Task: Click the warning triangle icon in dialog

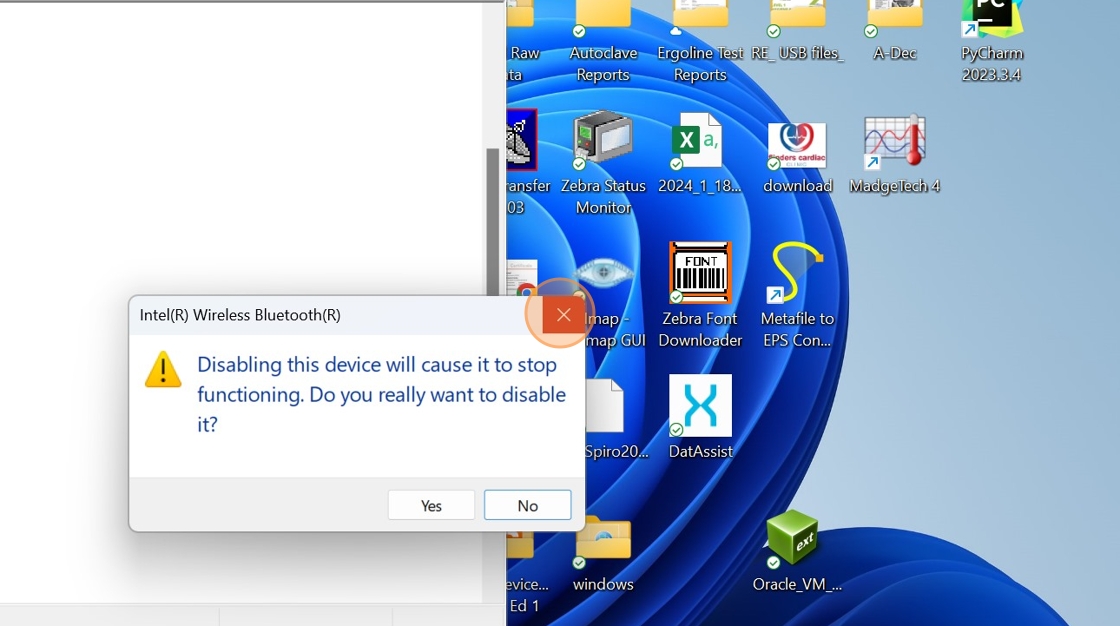Action: coord(163,369)
